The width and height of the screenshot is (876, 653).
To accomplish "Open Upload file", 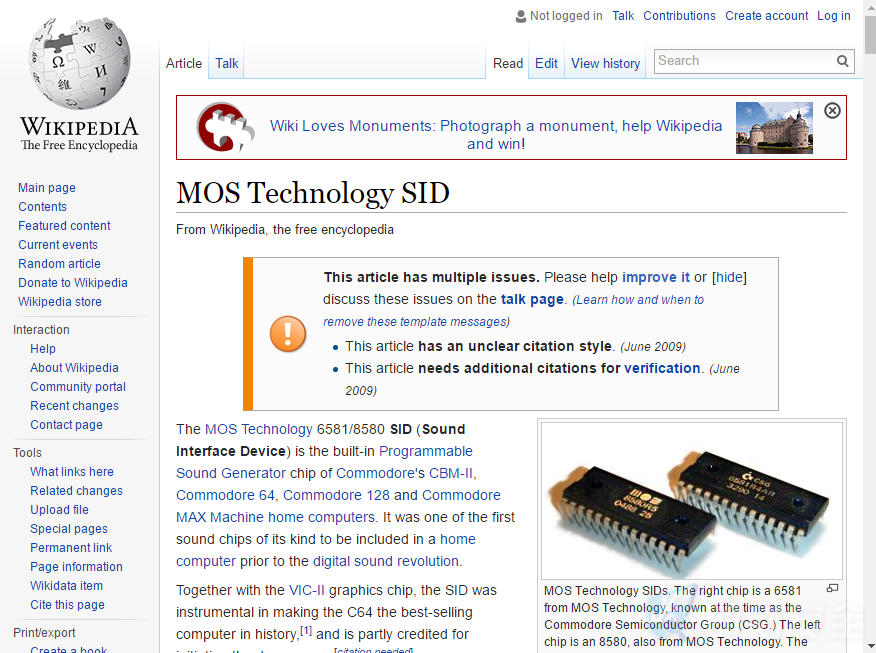I will tap(59, 509).
